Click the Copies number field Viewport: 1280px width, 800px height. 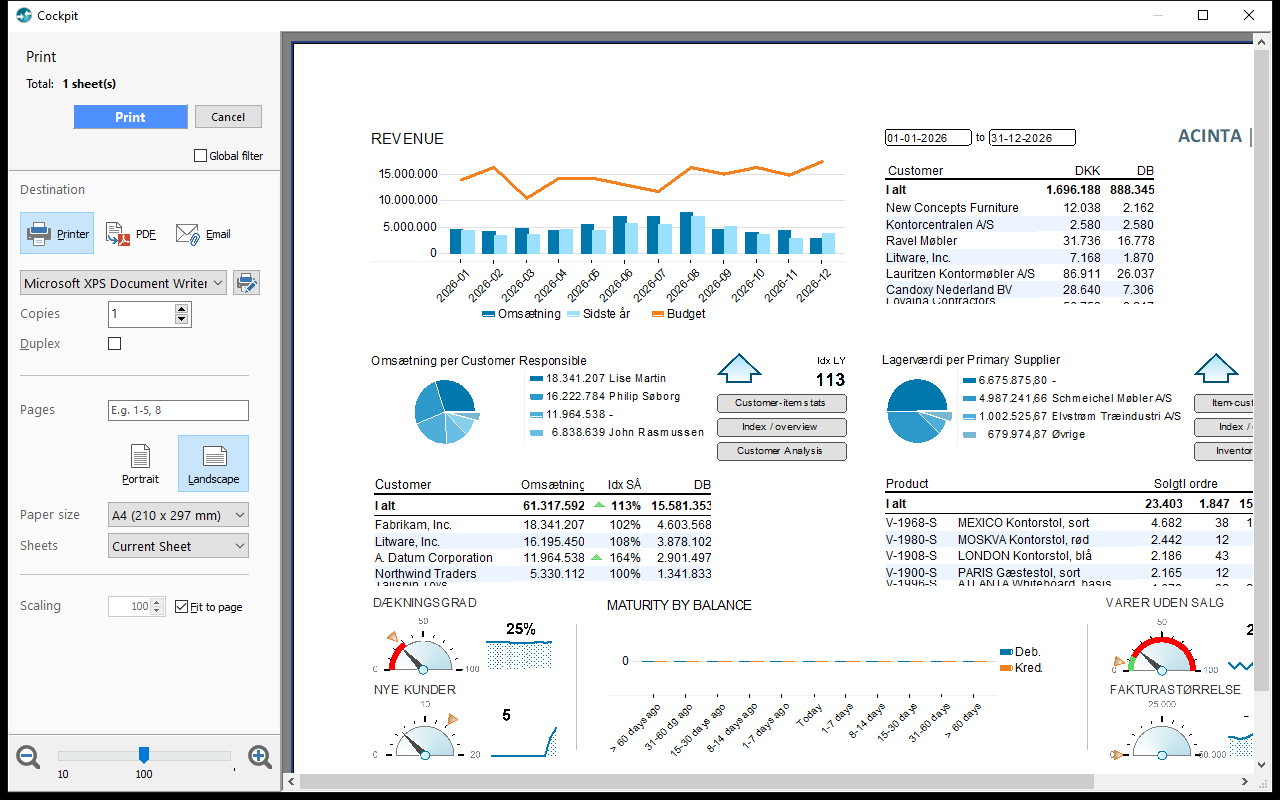pyautogui.click(x=141, y=314)
